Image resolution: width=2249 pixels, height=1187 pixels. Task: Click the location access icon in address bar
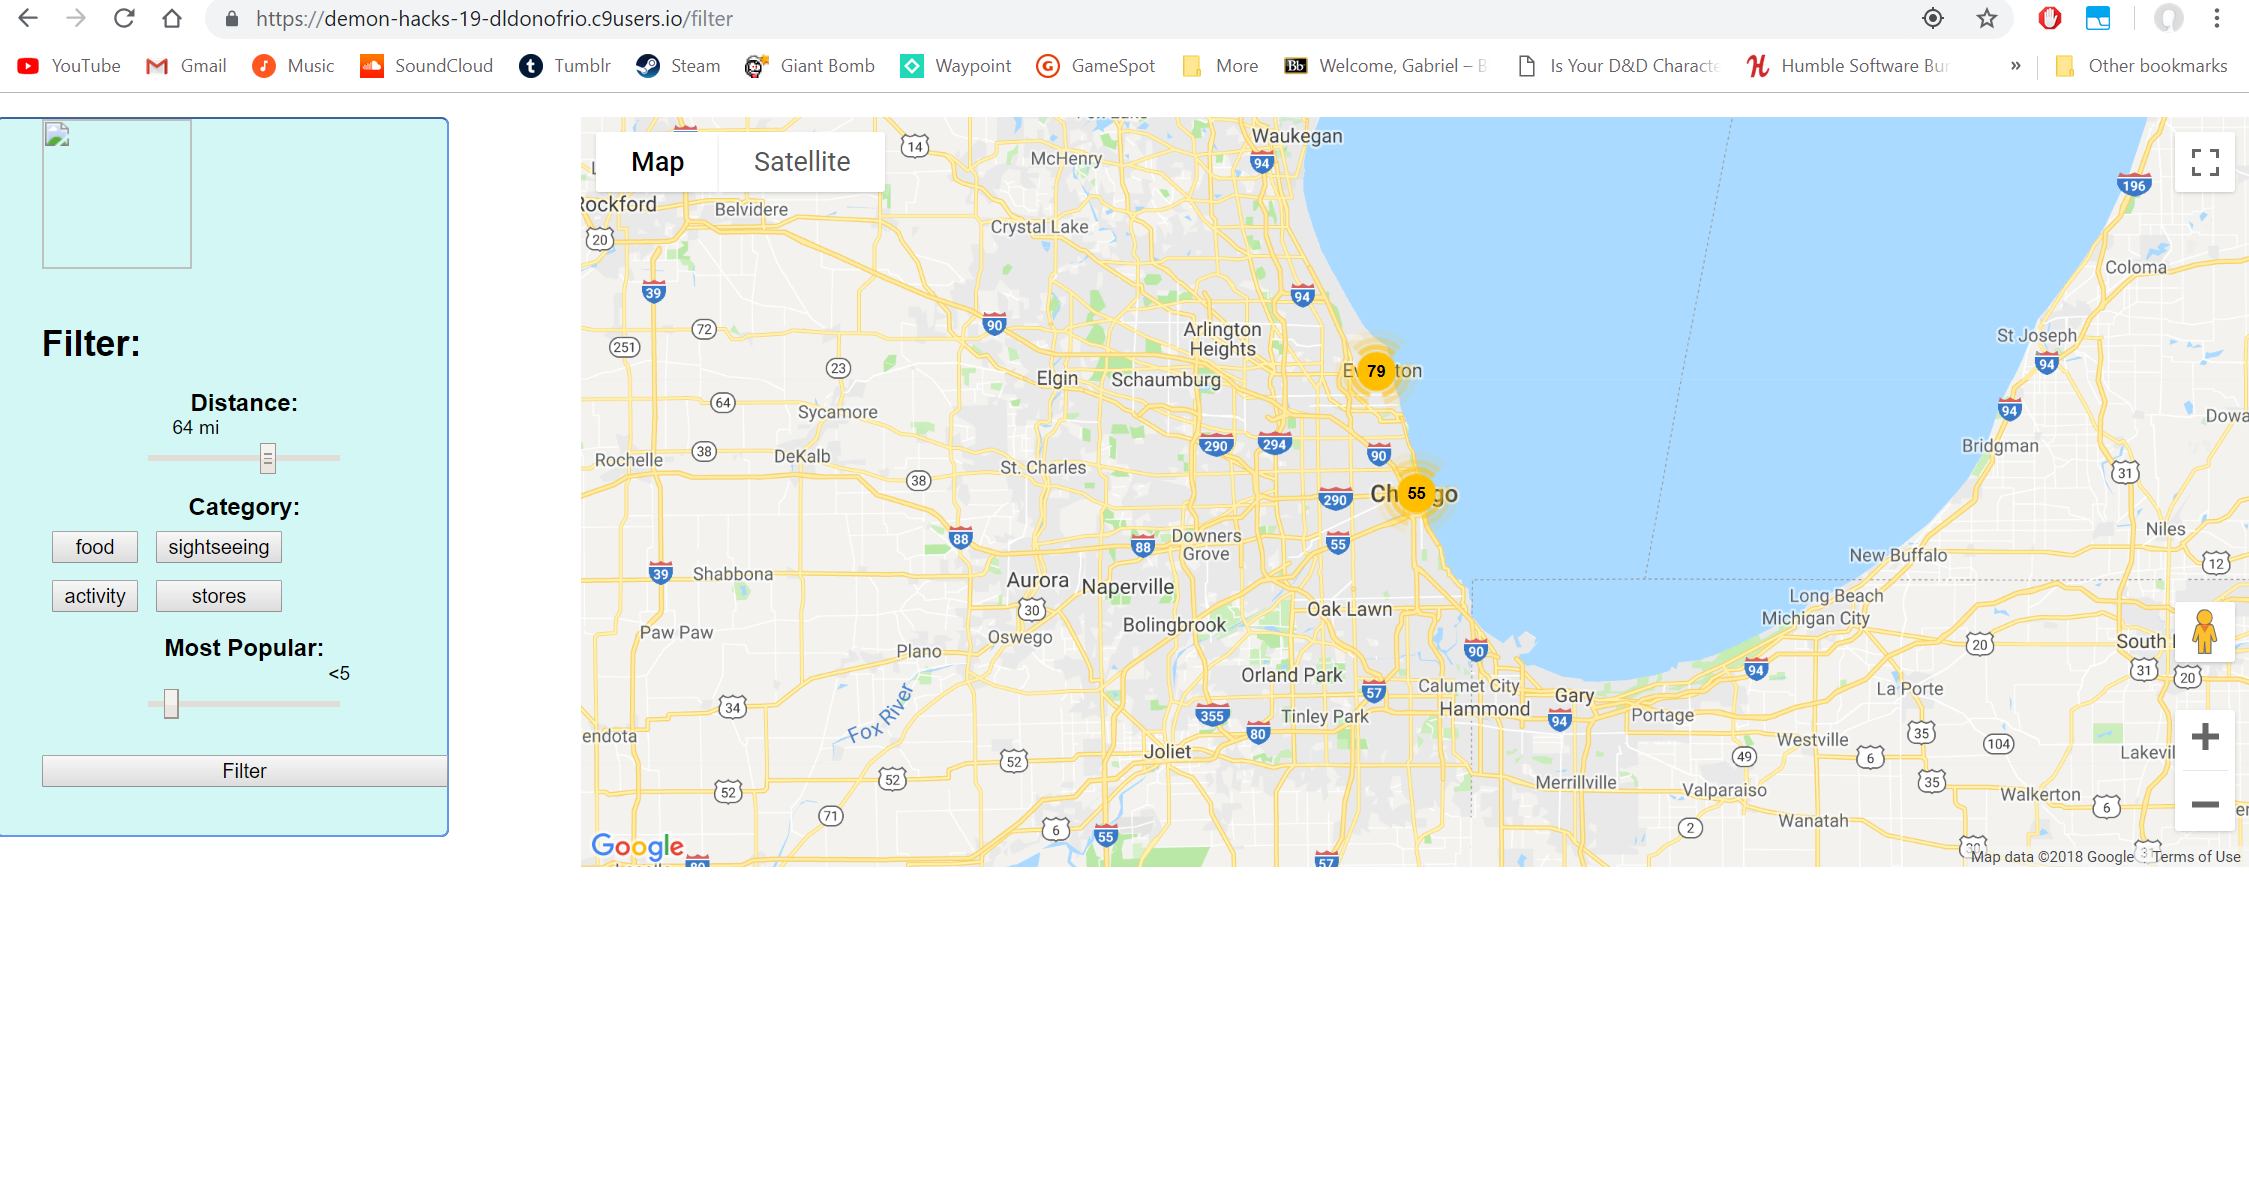click(1932, 19)
